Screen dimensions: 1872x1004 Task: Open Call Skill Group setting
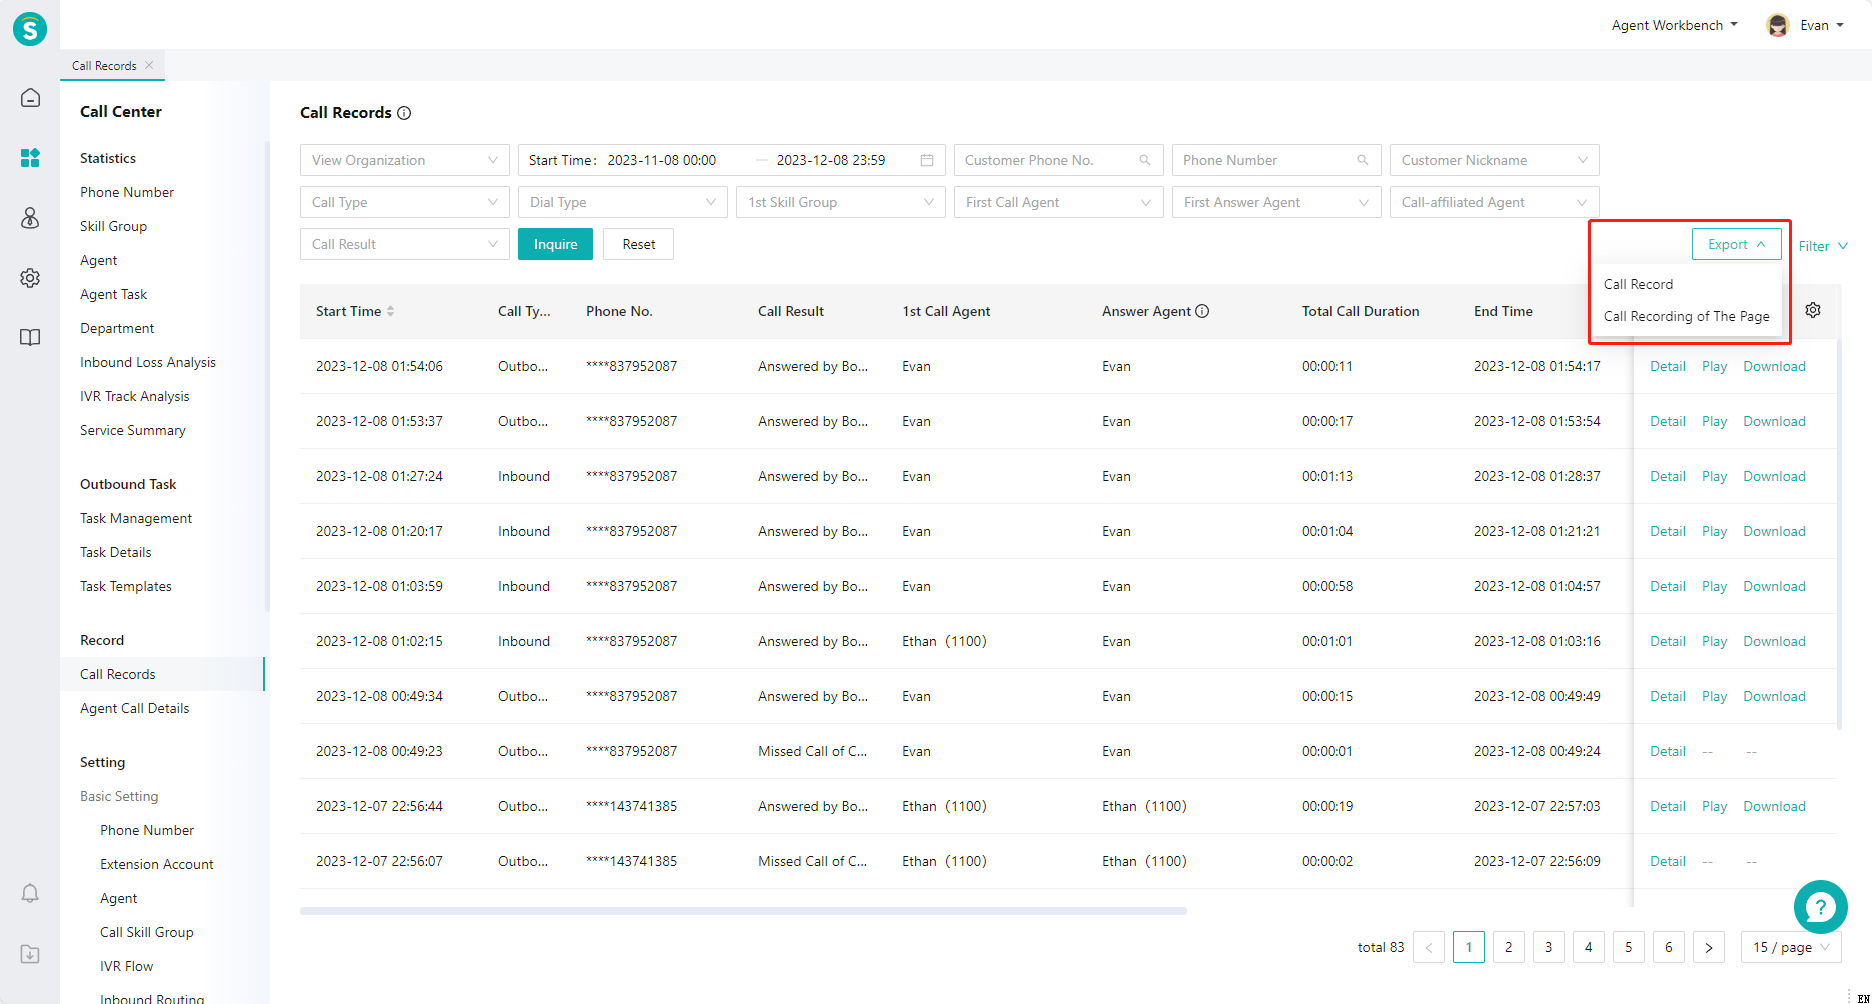tap(147, 932)
